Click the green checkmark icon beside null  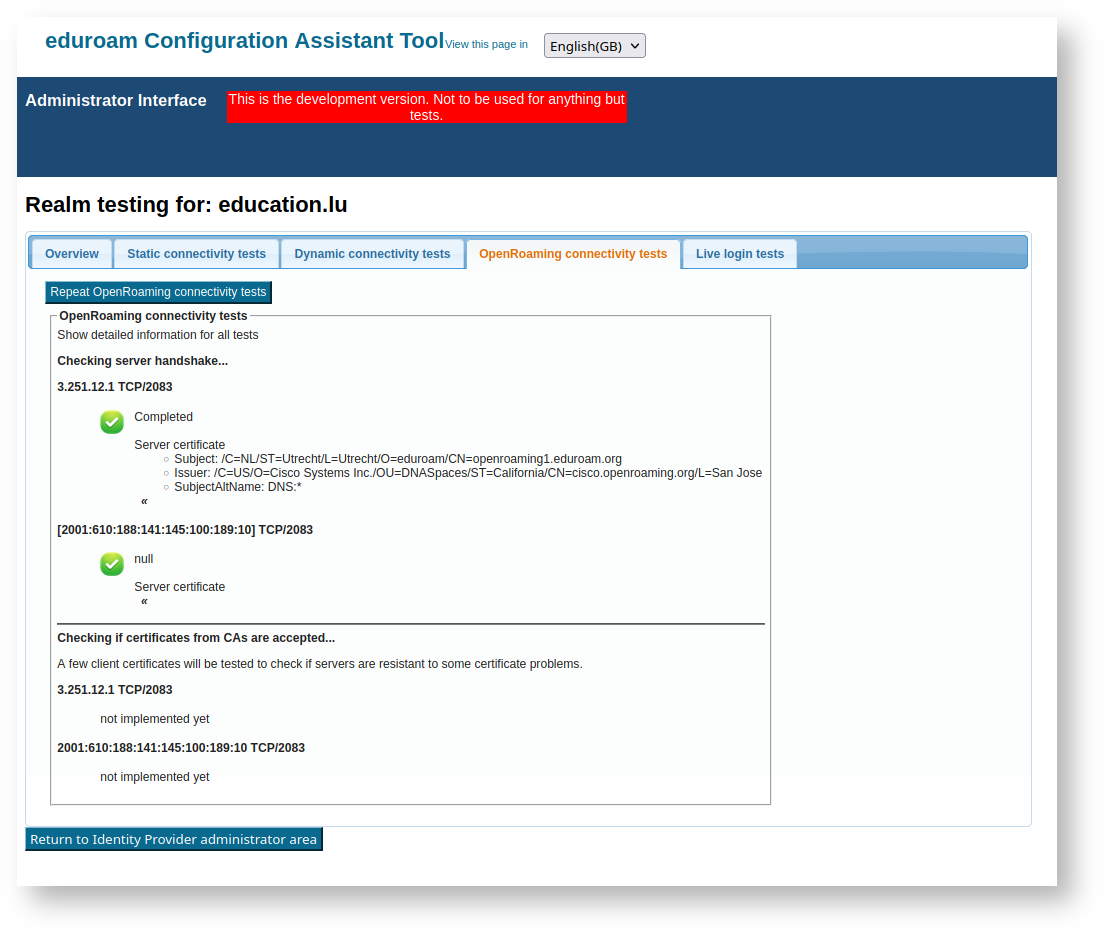[112, 564]
